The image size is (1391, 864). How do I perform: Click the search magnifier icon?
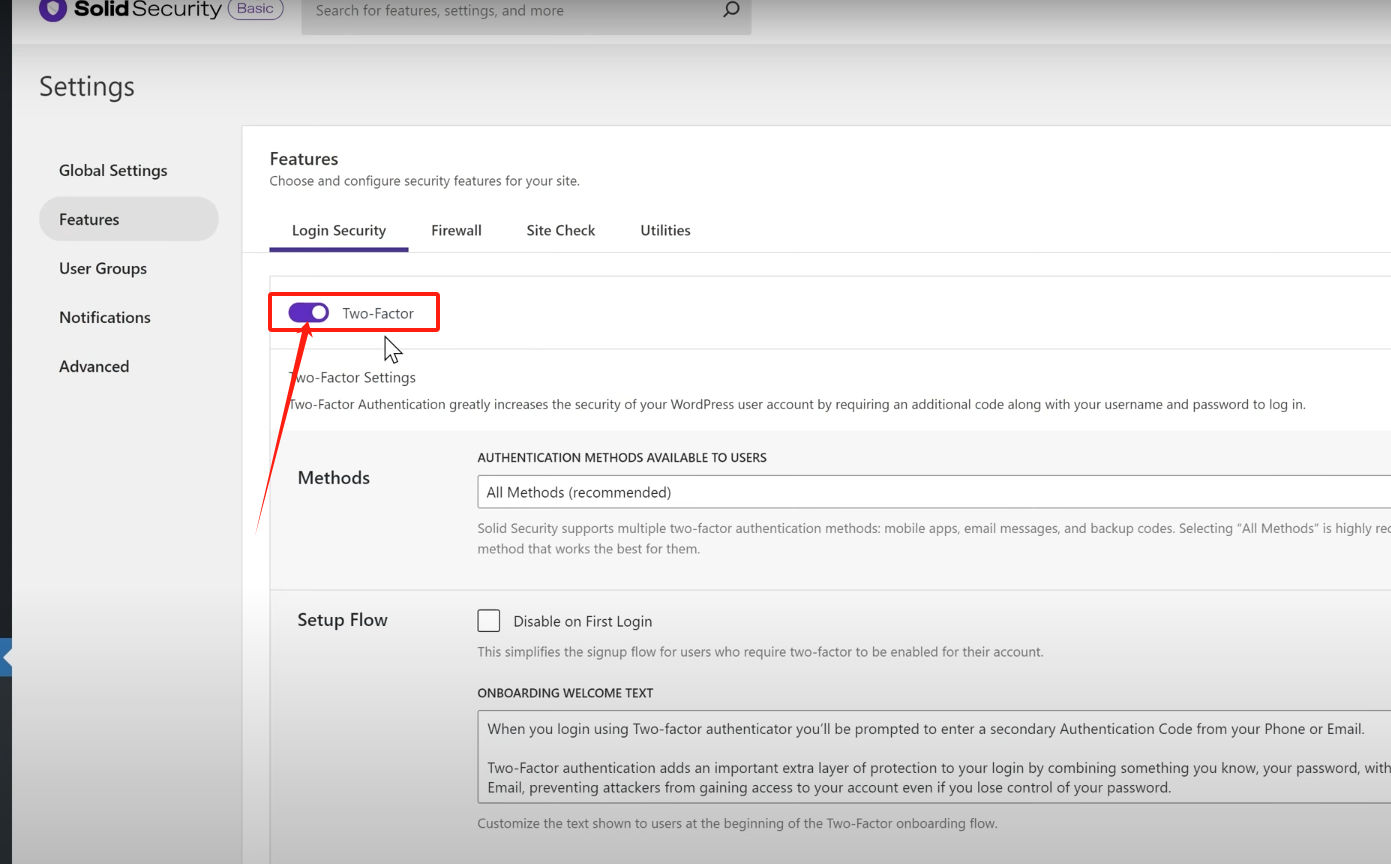tap(730, 10)
